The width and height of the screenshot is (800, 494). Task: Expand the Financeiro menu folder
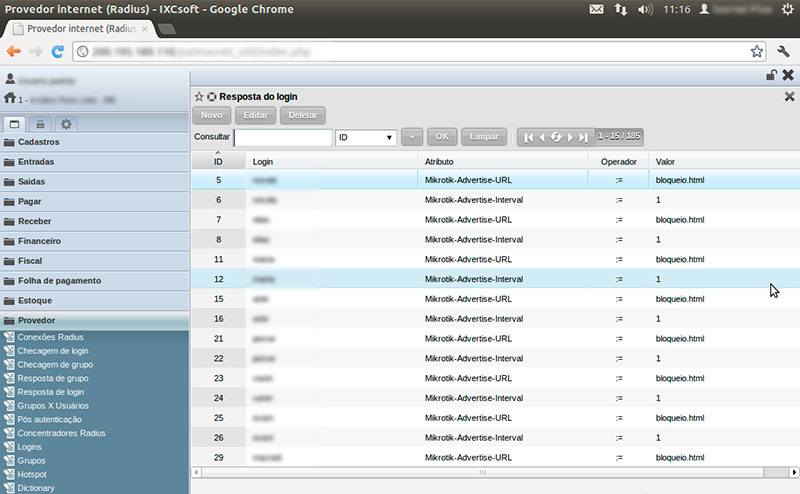(x=94, y=241)
